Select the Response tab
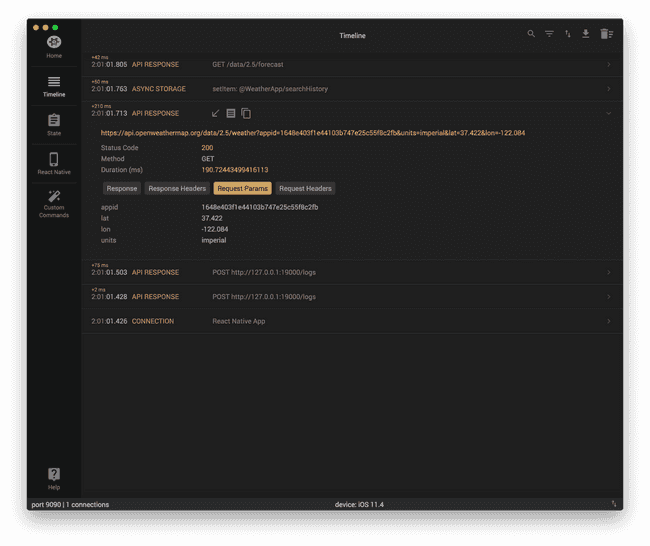The image size is (650, 546). (122, 188)
